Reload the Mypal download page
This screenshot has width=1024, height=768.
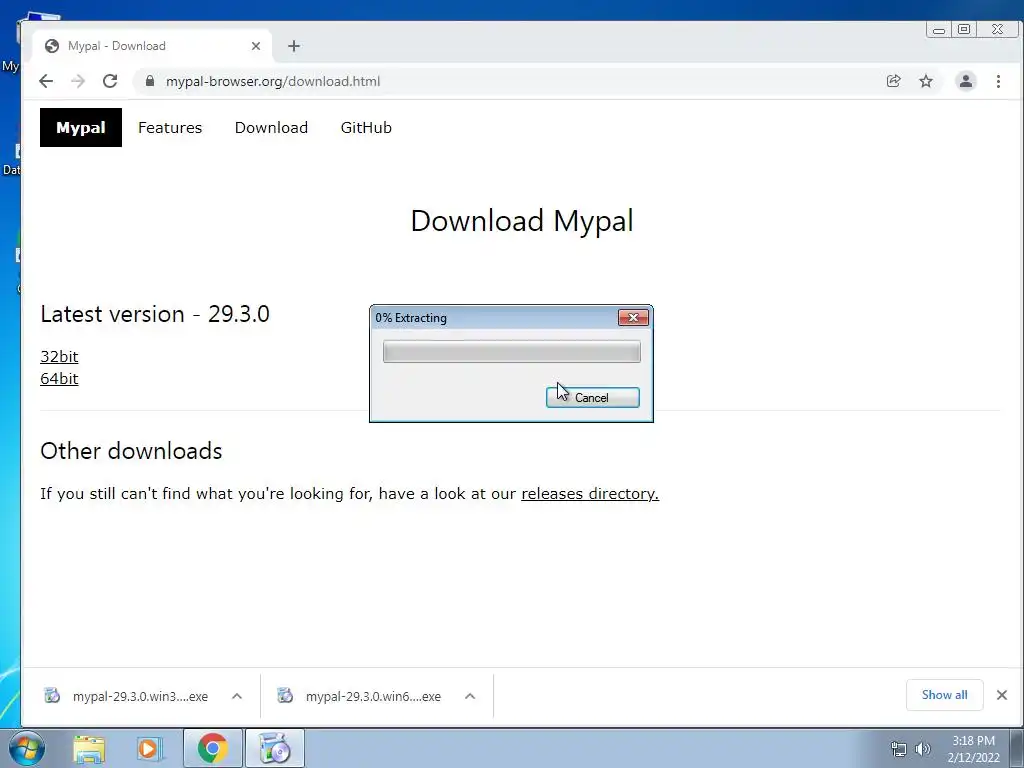pos(110,81)
